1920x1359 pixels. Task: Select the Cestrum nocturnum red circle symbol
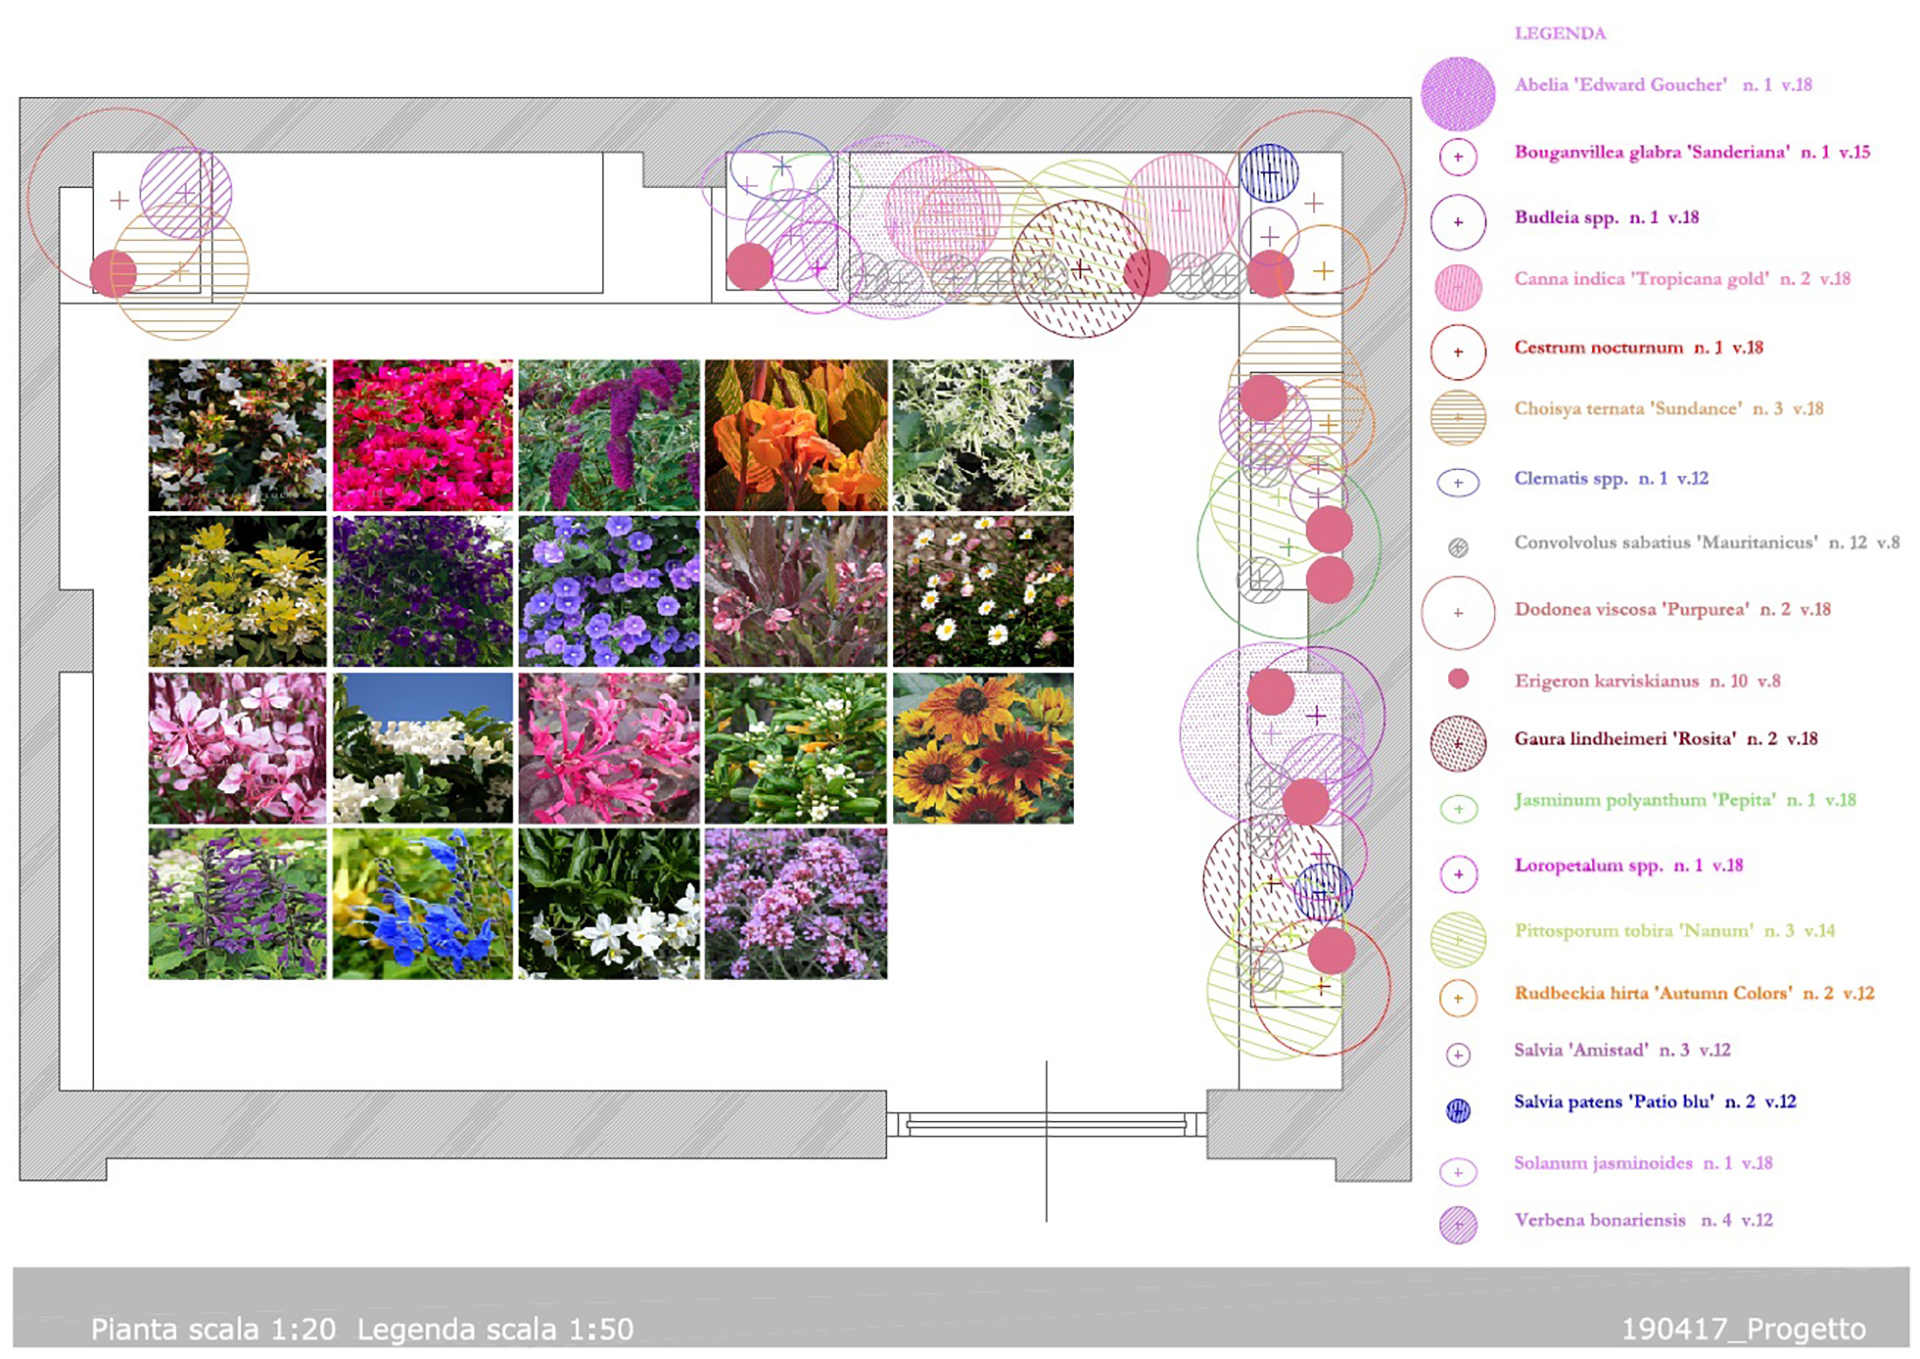[1458, 352]
